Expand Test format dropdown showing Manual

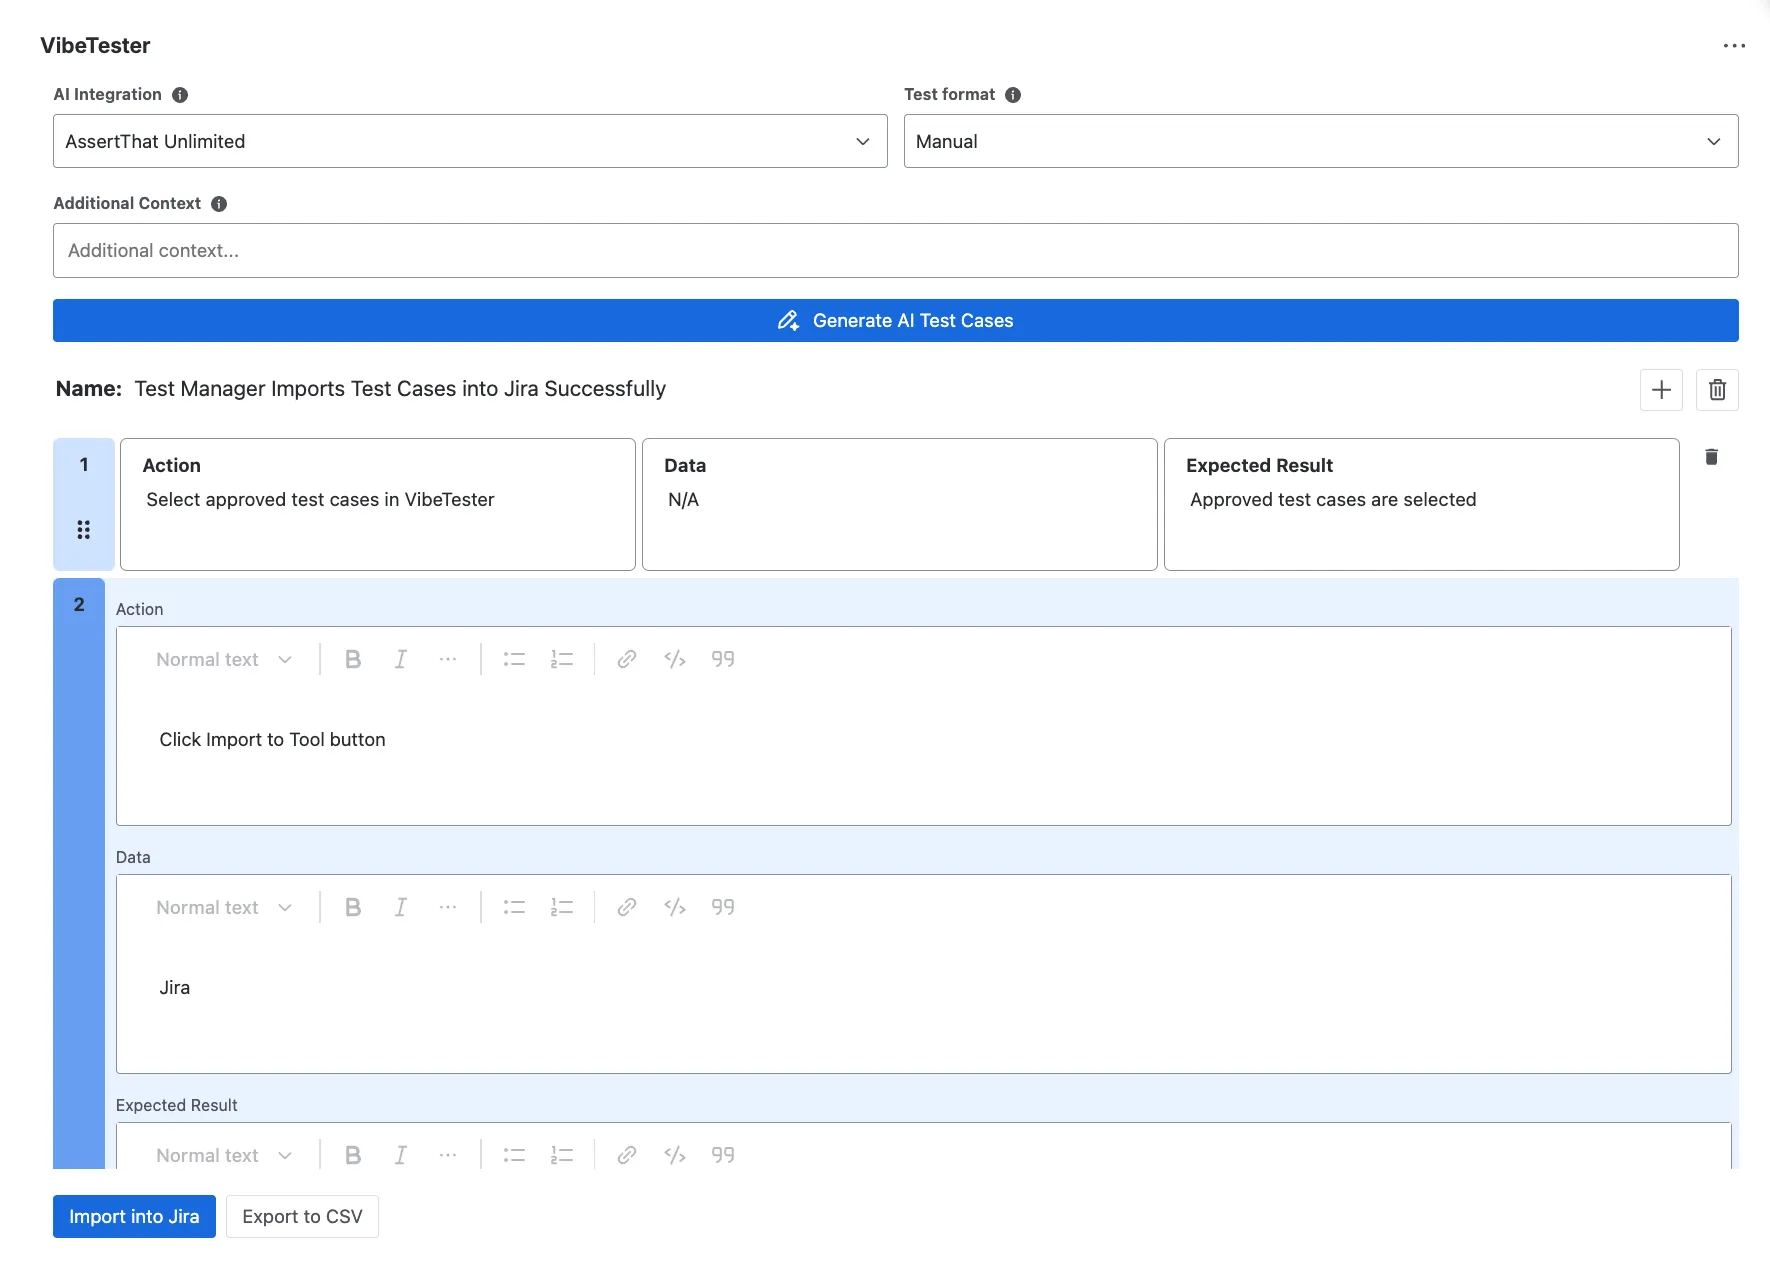pyautogui.click(x=1321, y=141)
